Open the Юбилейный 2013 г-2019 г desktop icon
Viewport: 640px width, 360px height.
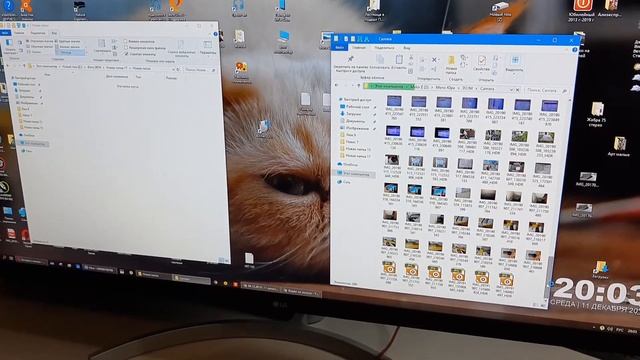click(x=582, y=11)
